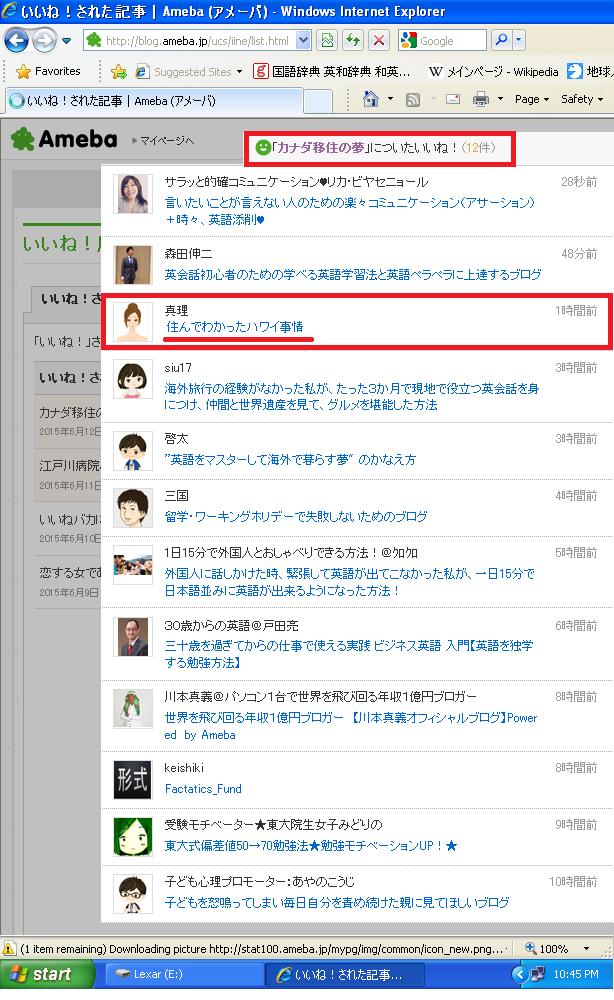Screen dimensions: 614x1000
Task: Open the search provider dropdown arrow
Action: point(518,40)
